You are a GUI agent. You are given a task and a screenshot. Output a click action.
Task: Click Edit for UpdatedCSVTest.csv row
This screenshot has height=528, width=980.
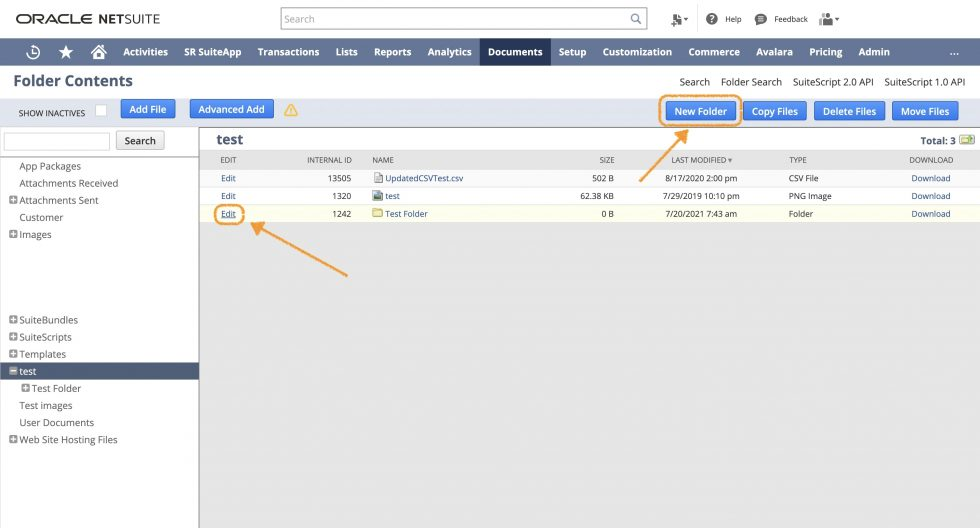[x=228, y=178]
